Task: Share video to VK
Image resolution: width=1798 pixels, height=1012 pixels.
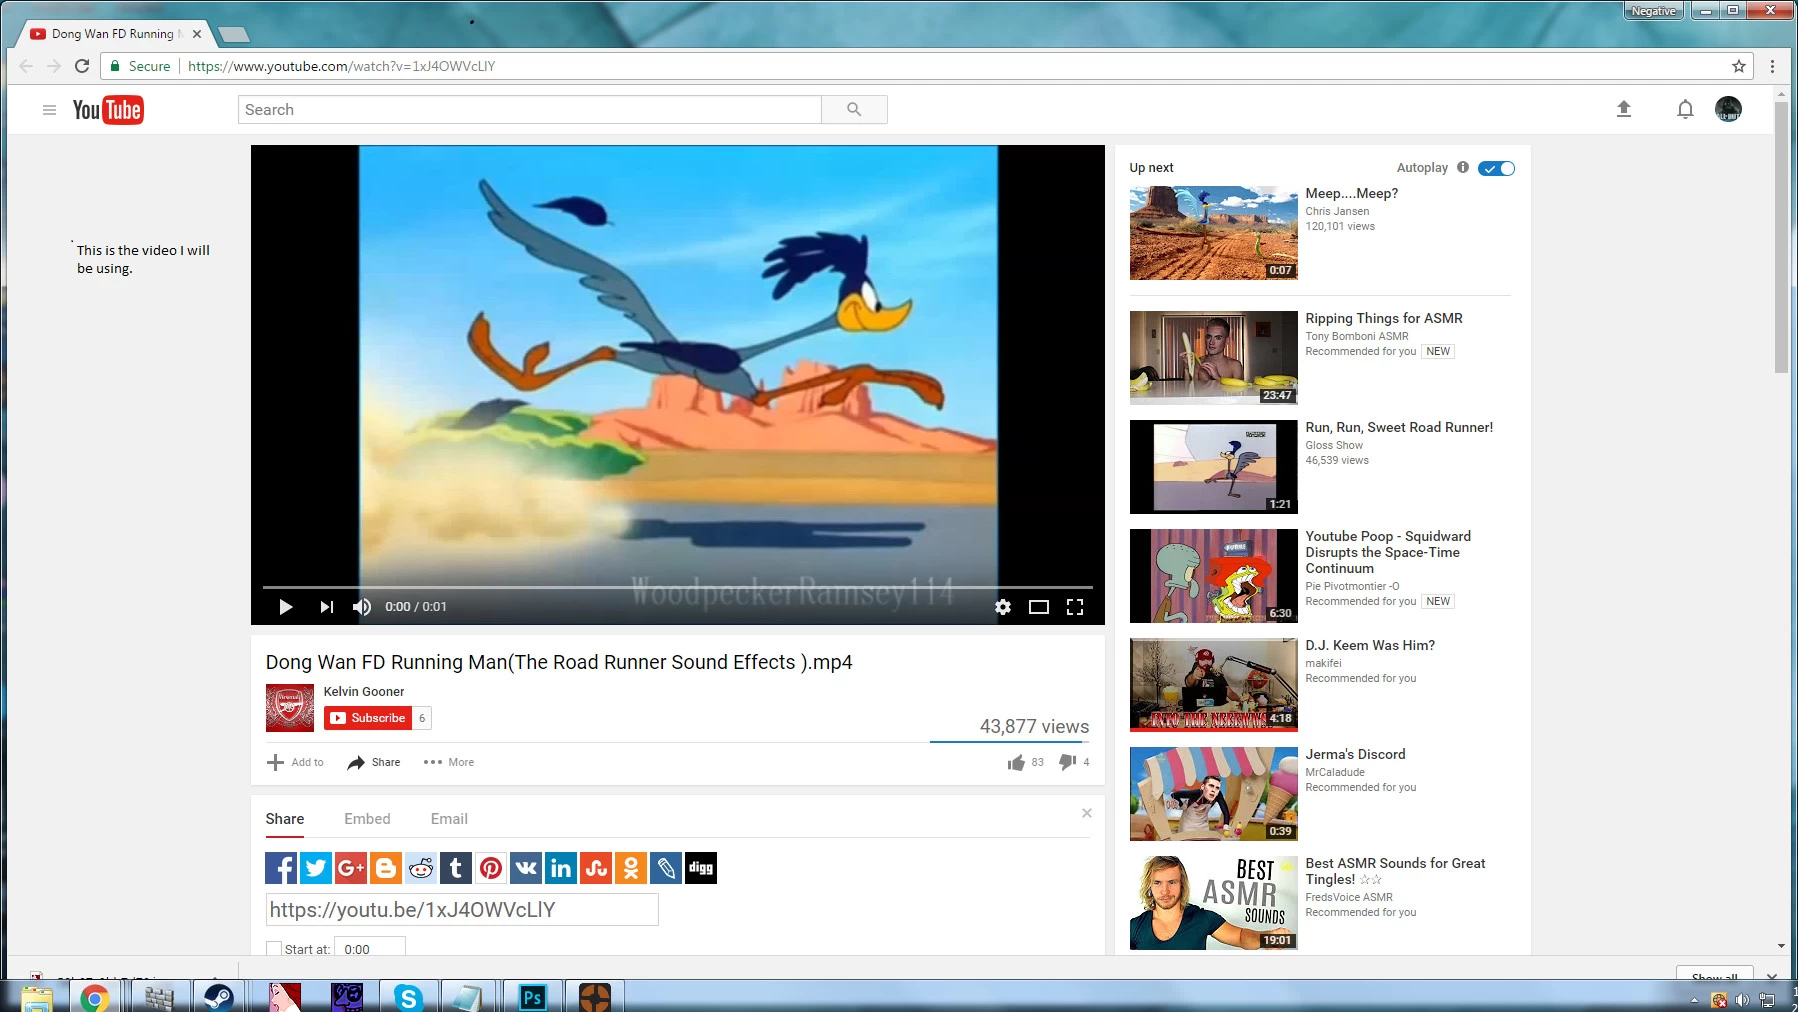Action: click(x=526, y=868)
